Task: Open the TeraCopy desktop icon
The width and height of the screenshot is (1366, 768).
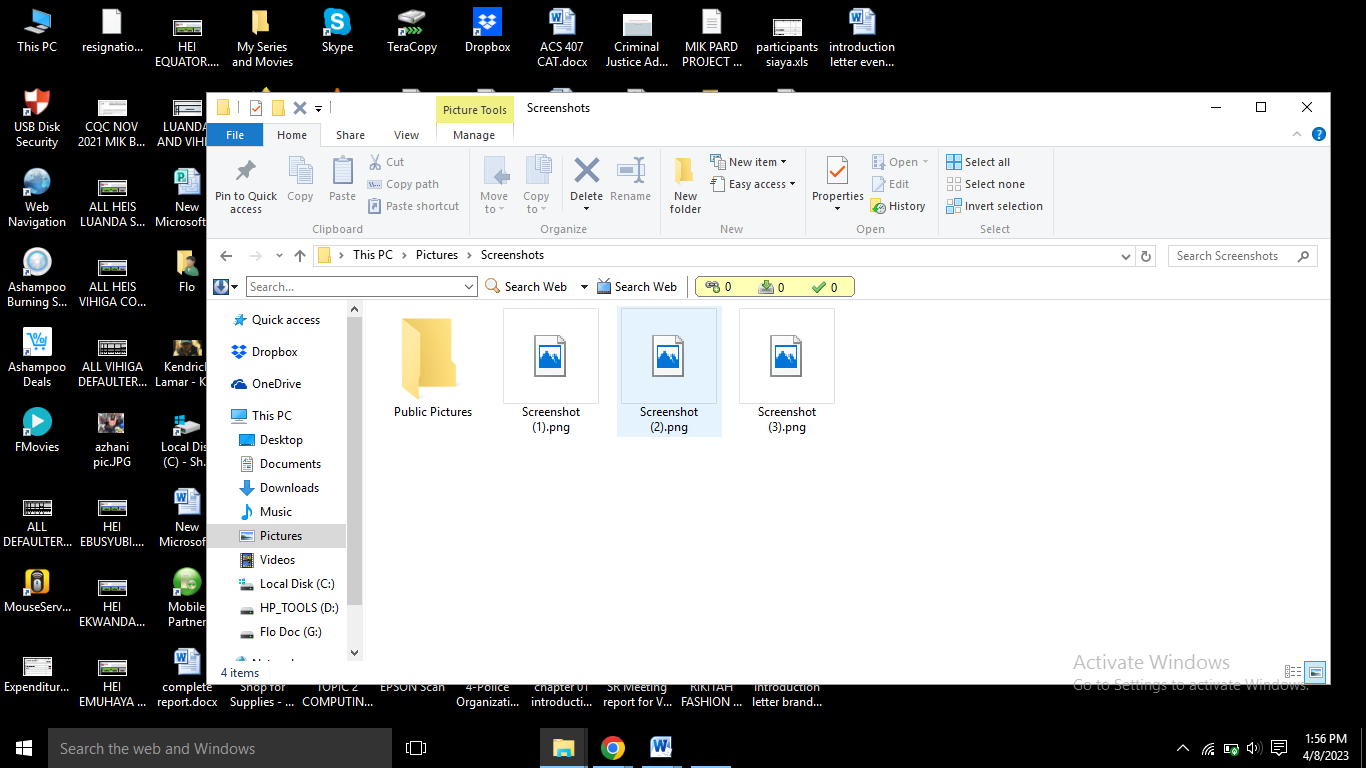Action: 412,32
